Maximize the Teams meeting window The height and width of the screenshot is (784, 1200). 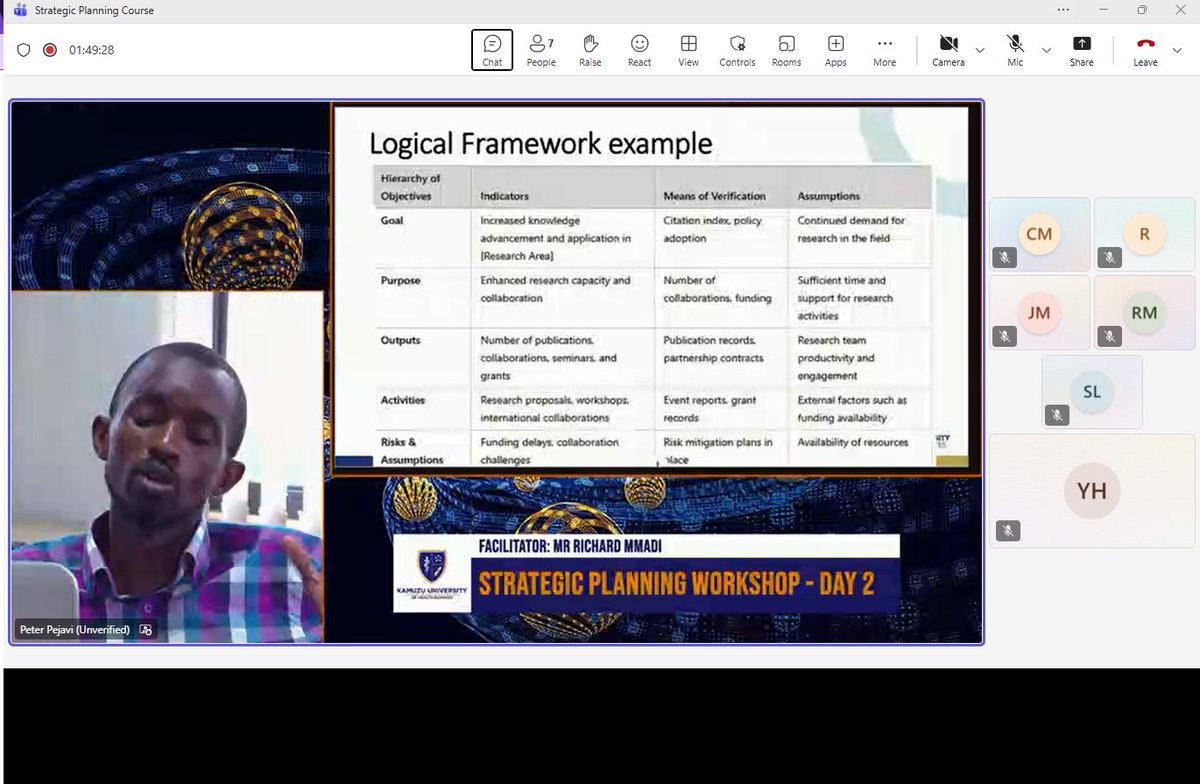point(1141,10)
